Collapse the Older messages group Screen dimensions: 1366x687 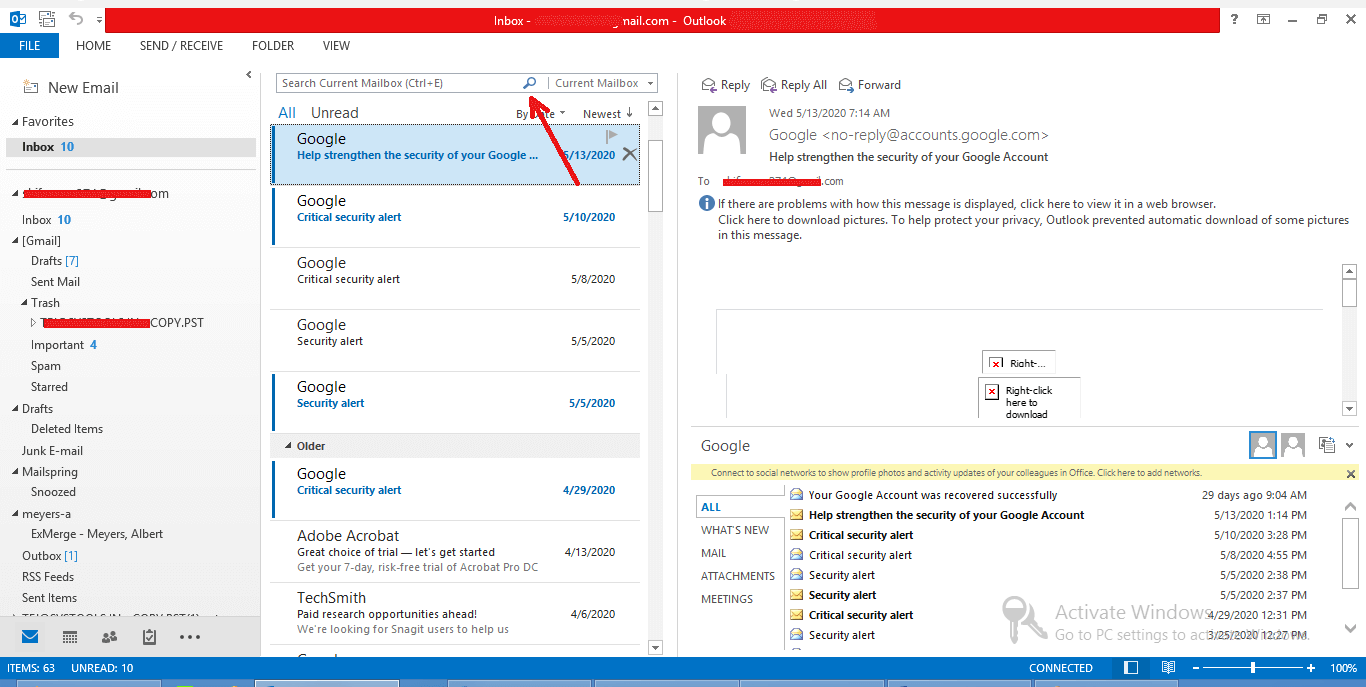click(288, 446)
